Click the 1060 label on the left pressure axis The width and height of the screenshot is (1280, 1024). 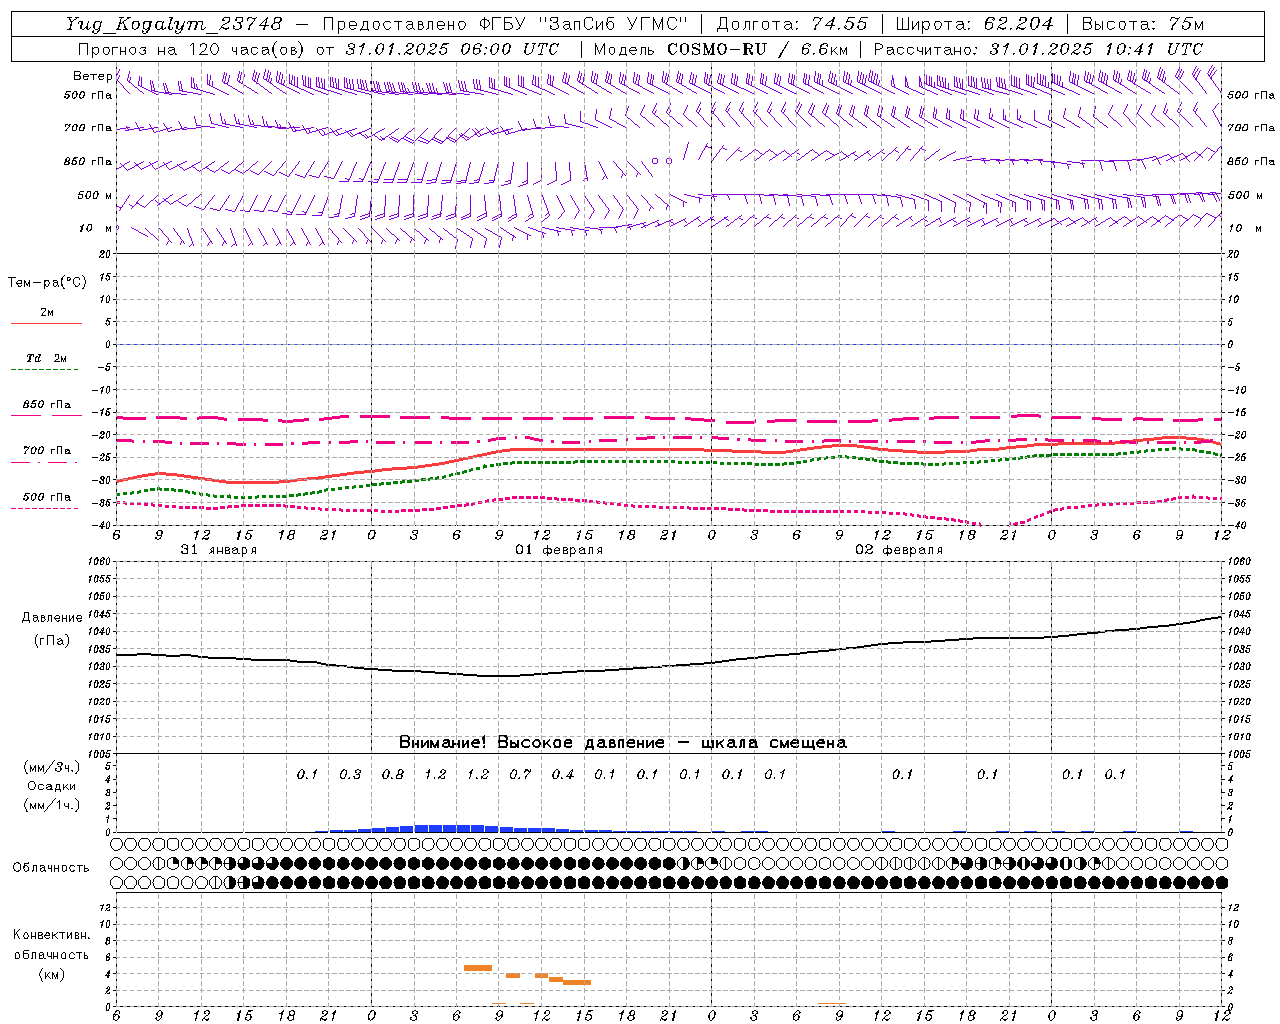pos(100,562)
